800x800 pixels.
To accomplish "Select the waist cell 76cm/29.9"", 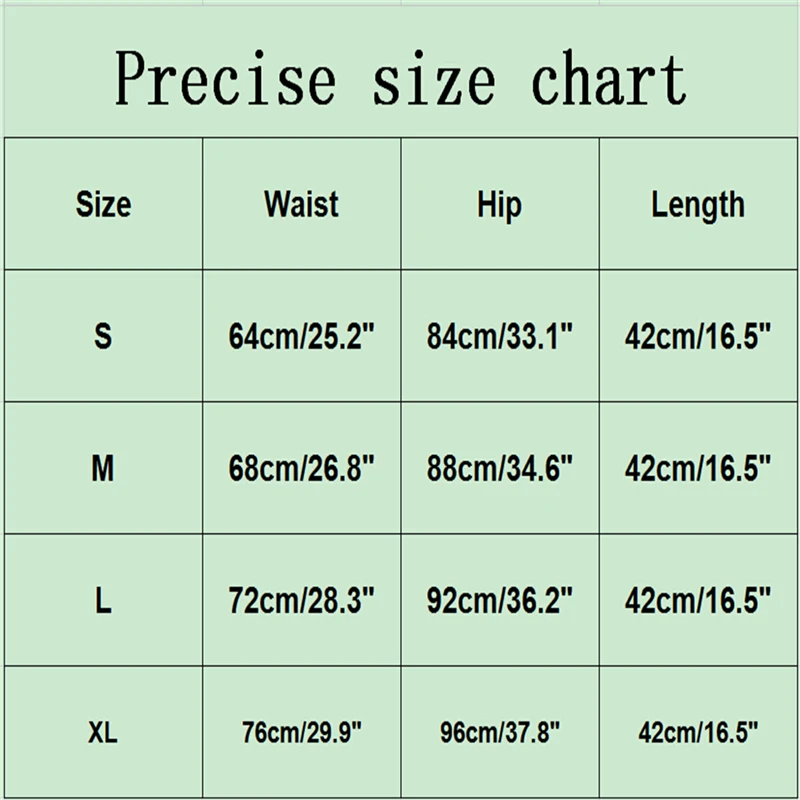I will coord(301,732).
